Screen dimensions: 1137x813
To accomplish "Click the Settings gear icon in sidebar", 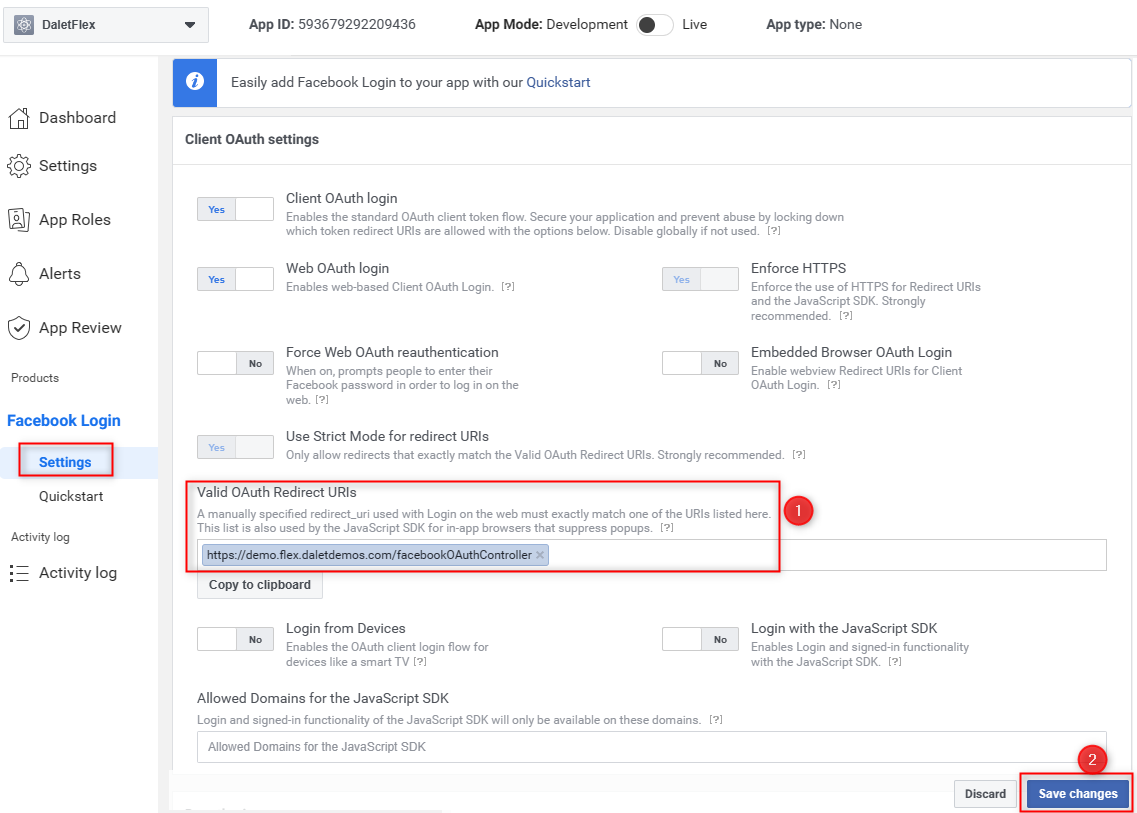I will pos(19,166).
